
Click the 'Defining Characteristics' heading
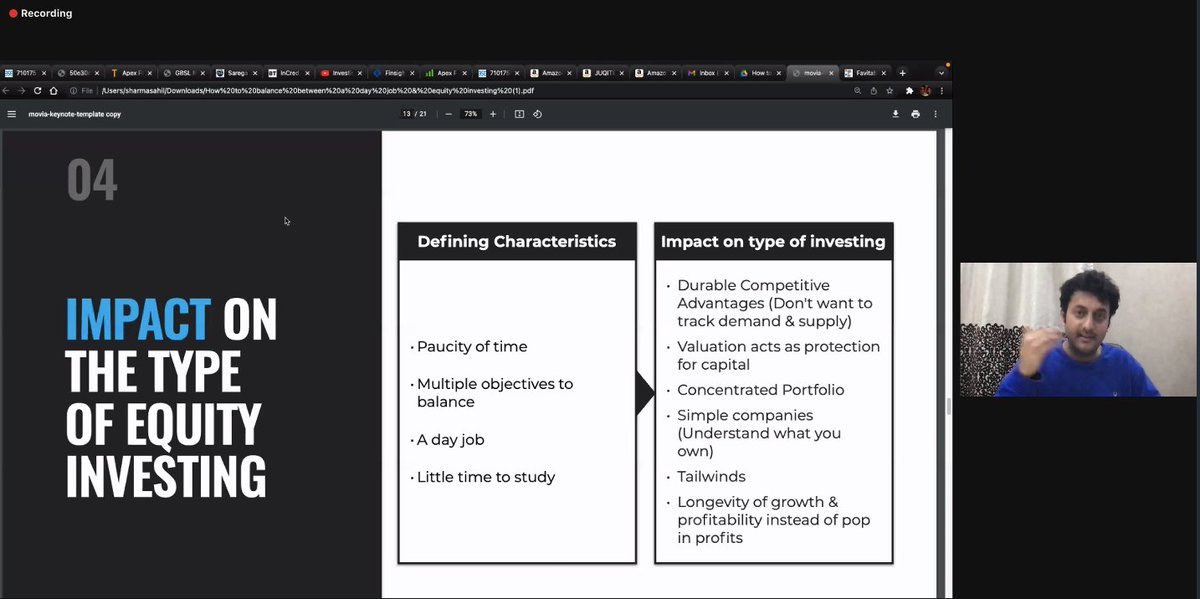tap(516, 241)
